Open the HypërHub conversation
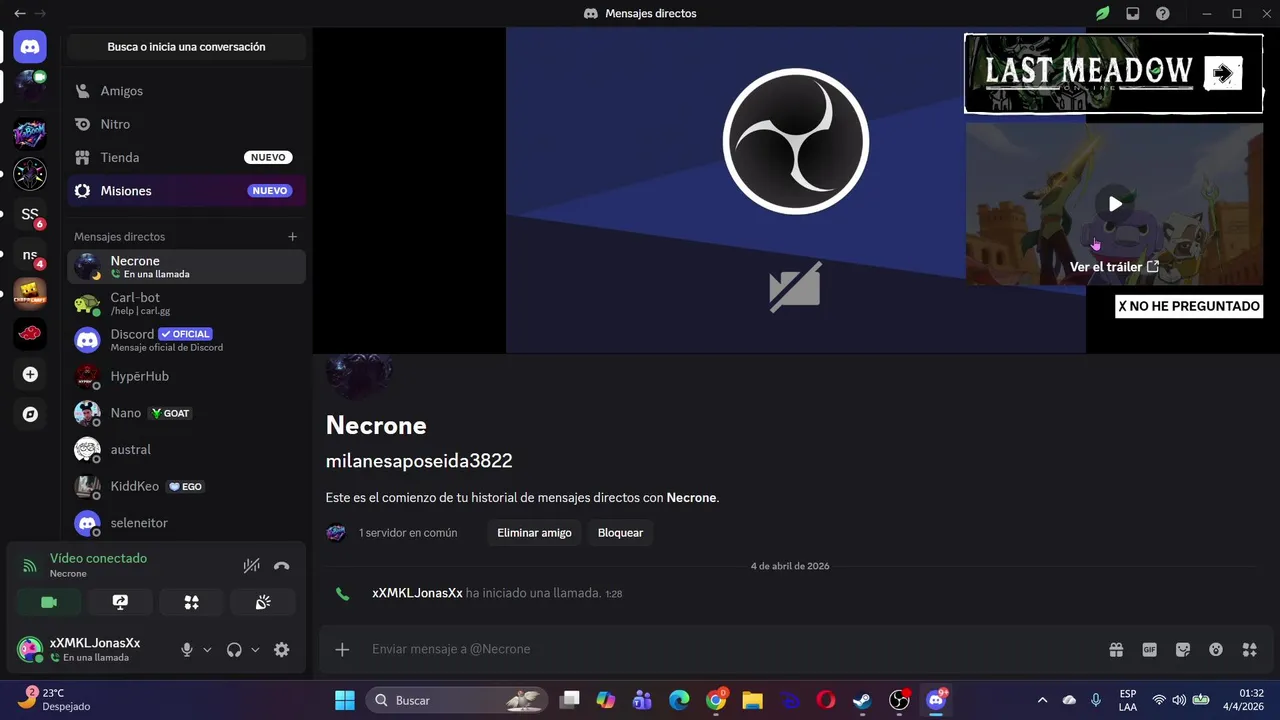Viewport: 1280px width, 720px height. [x=186, y=377]
